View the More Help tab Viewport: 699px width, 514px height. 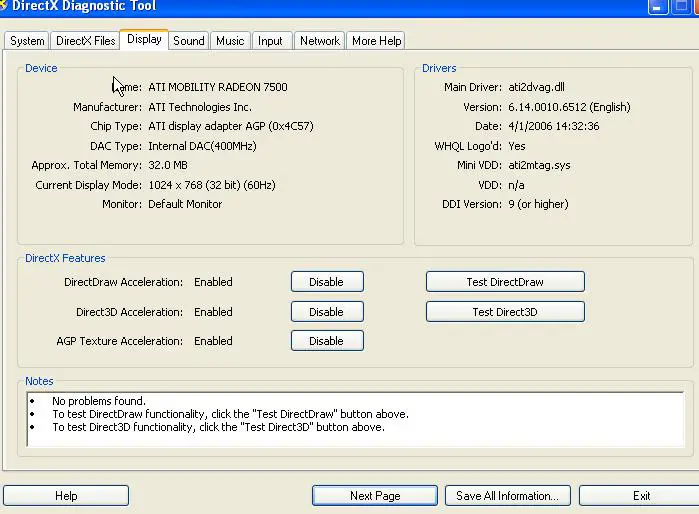(376, 41)
